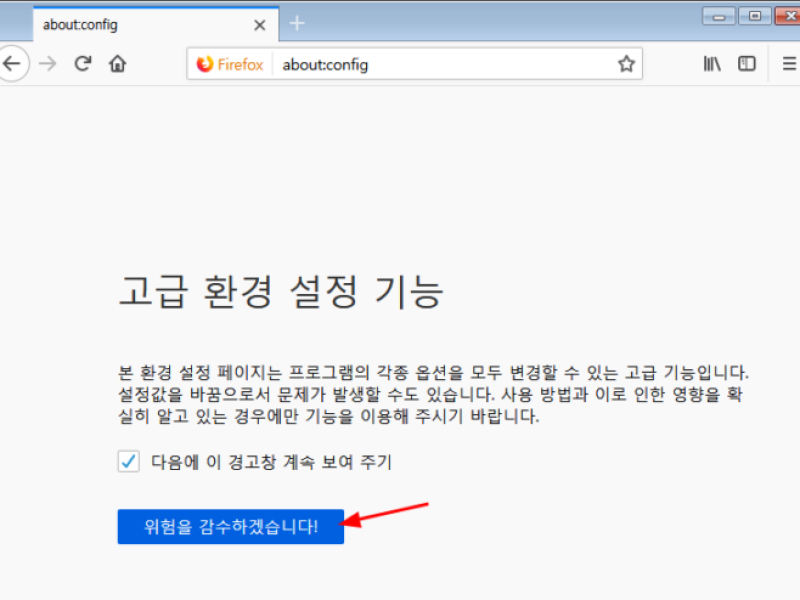Minimize the Firefox window
Viewport: 800px width, 600px height.
(x=718, y=17)
